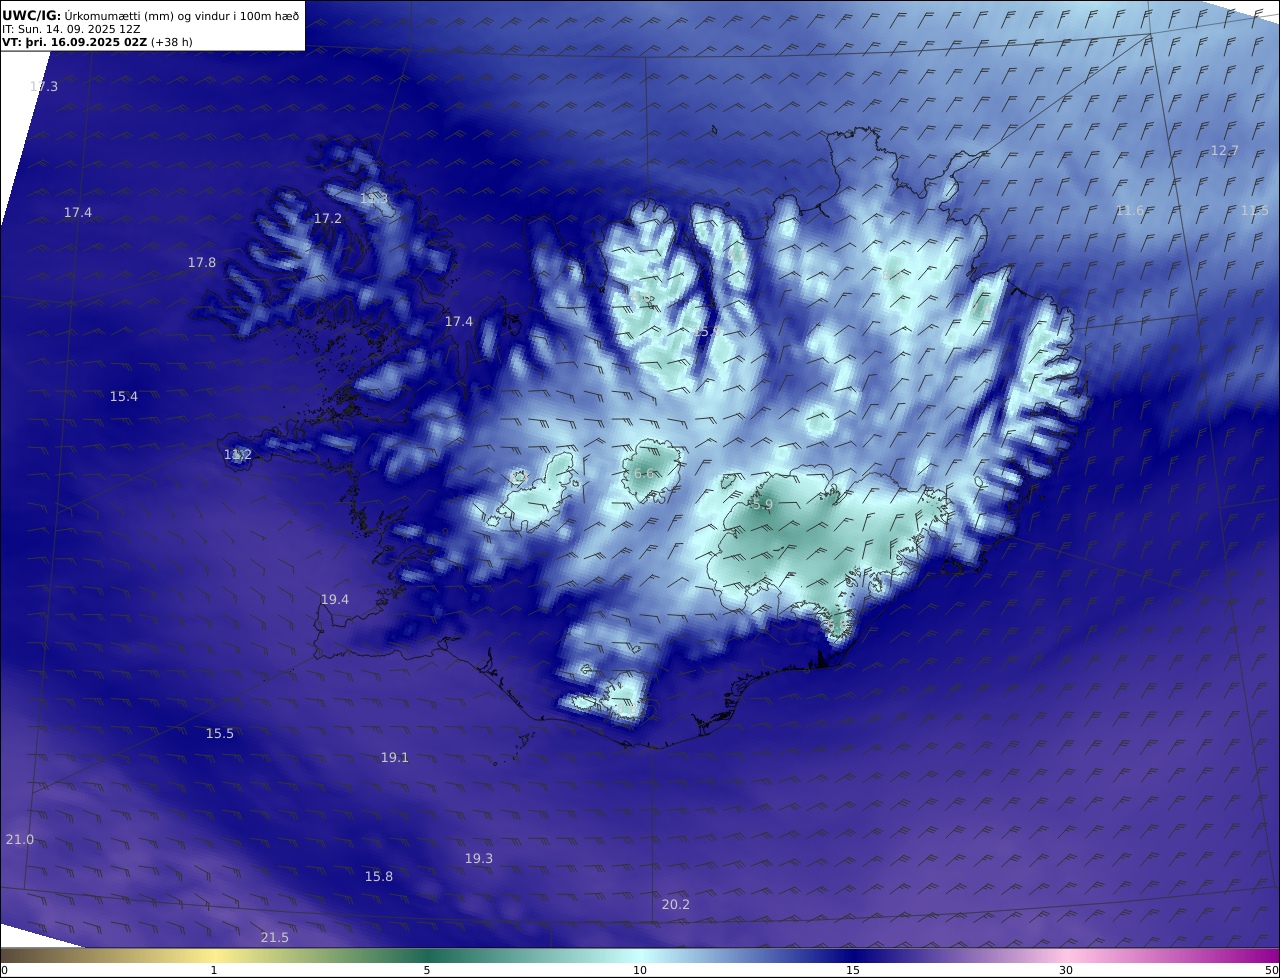Click the "IT: Sun. 14. 09. 2025 12Z" line
Image resolution: width=1280 pixels, height=978 pixels.
(x=71, y=29)
